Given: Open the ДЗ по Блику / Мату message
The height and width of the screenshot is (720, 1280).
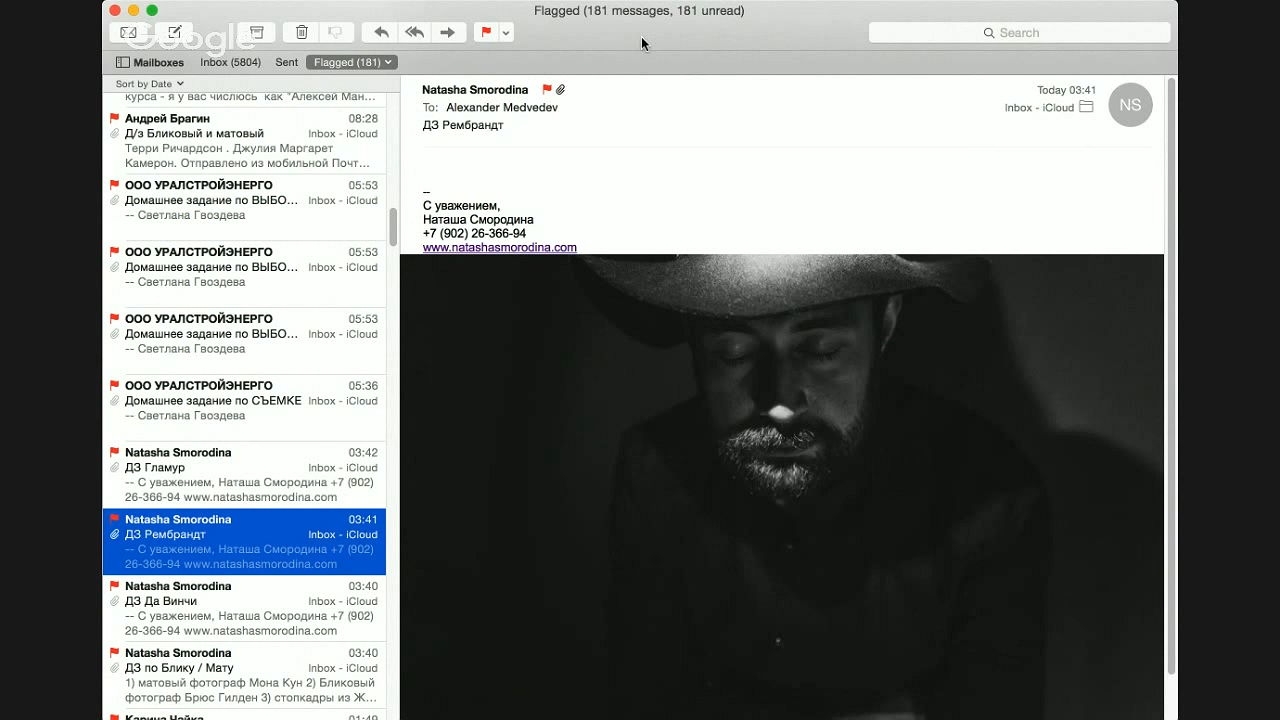Looking at the screenshot, I should pyautogui.click(x=244, y=676).
